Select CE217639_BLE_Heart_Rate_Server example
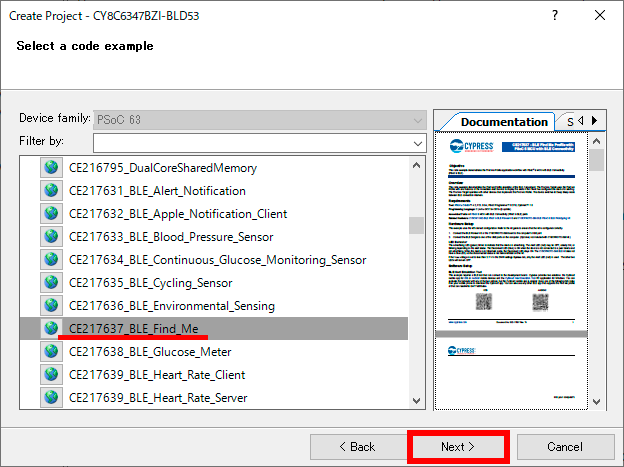Screen dimensions: 624x467 coord(158,398)
